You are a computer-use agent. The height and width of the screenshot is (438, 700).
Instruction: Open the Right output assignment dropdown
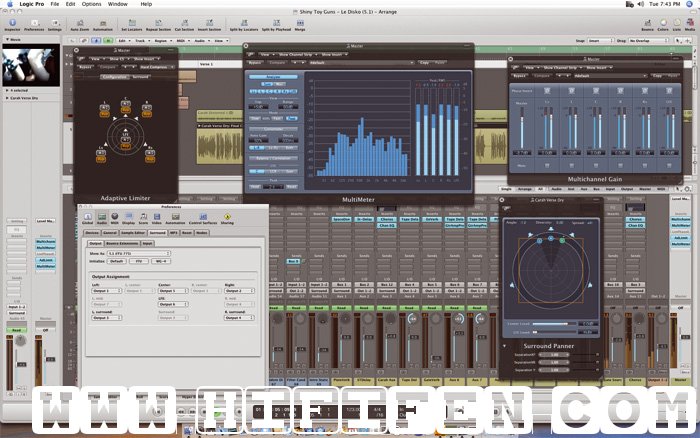(240, 291)
